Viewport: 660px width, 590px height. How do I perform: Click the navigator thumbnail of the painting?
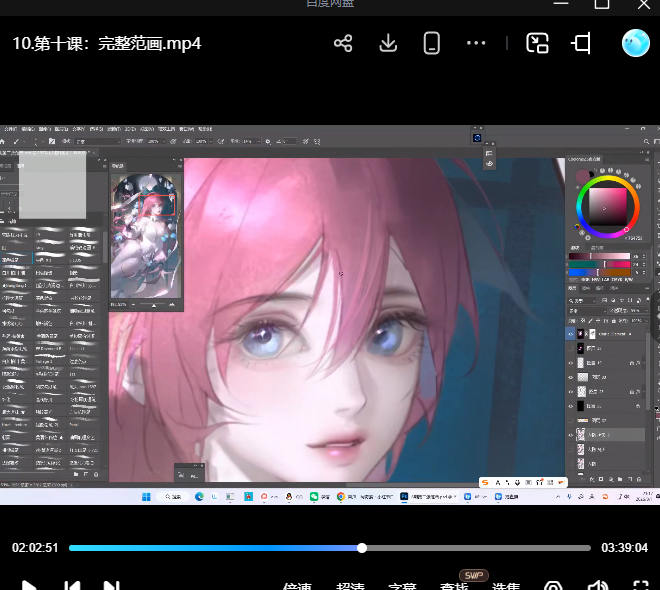pos(146,236)
